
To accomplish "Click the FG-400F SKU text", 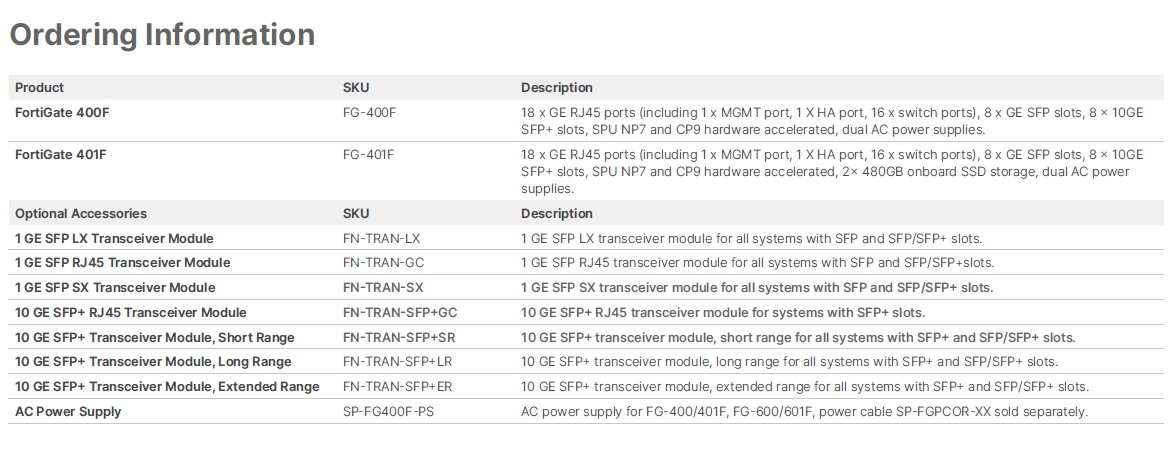I will pyautogui.click(x=369, y=112).
